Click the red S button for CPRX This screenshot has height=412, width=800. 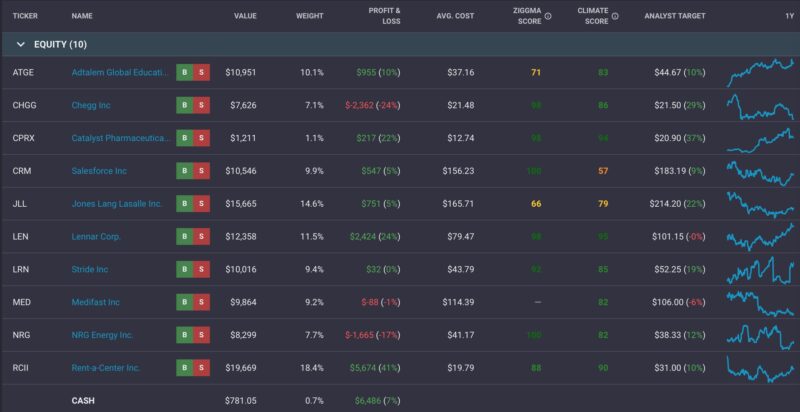(x=202, y=138)
